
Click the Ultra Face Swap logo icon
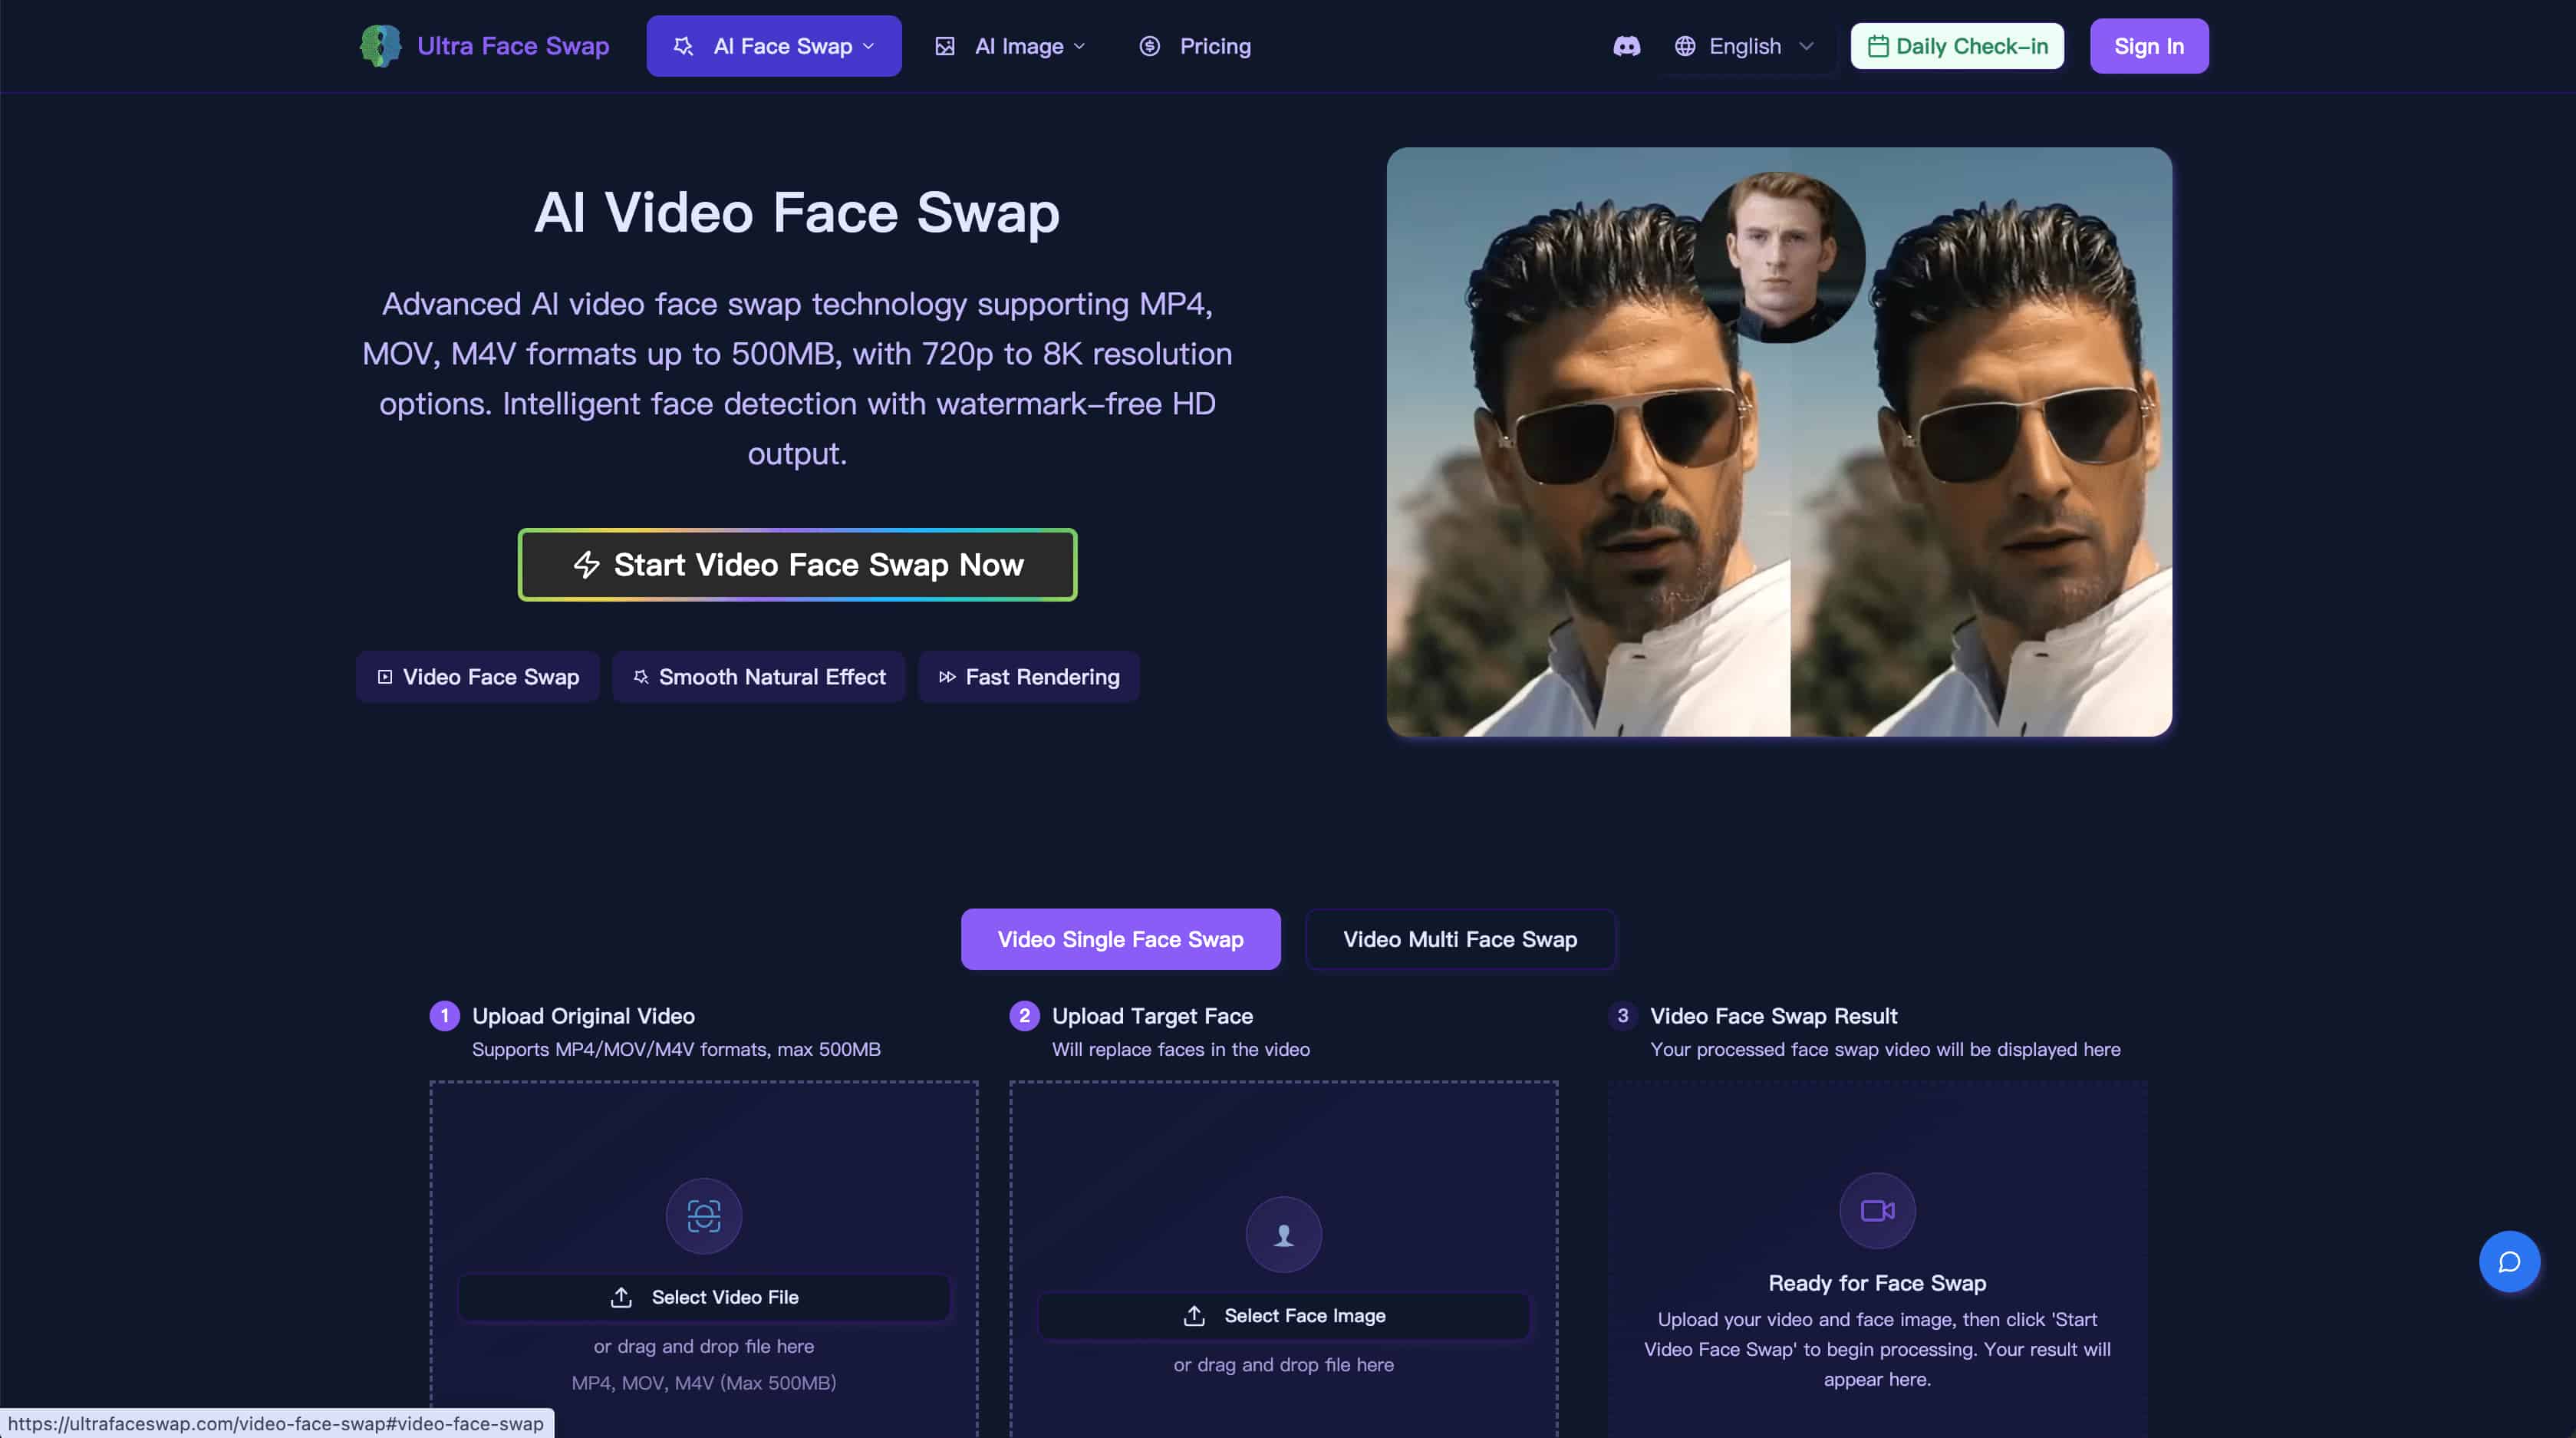(380, 46)
